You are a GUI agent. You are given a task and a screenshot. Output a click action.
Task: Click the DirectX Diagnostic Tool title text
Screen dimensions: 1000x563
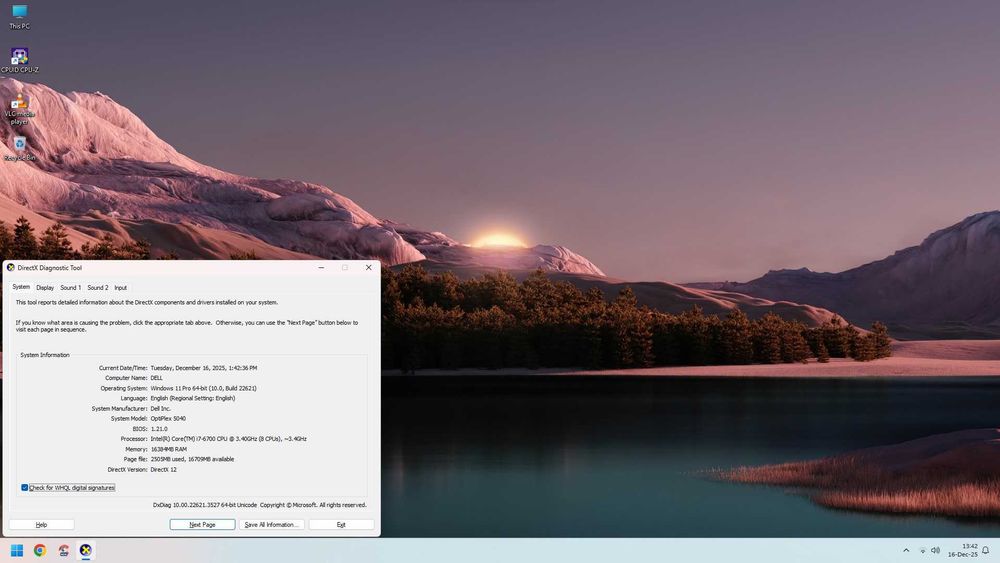coord(50,268)
